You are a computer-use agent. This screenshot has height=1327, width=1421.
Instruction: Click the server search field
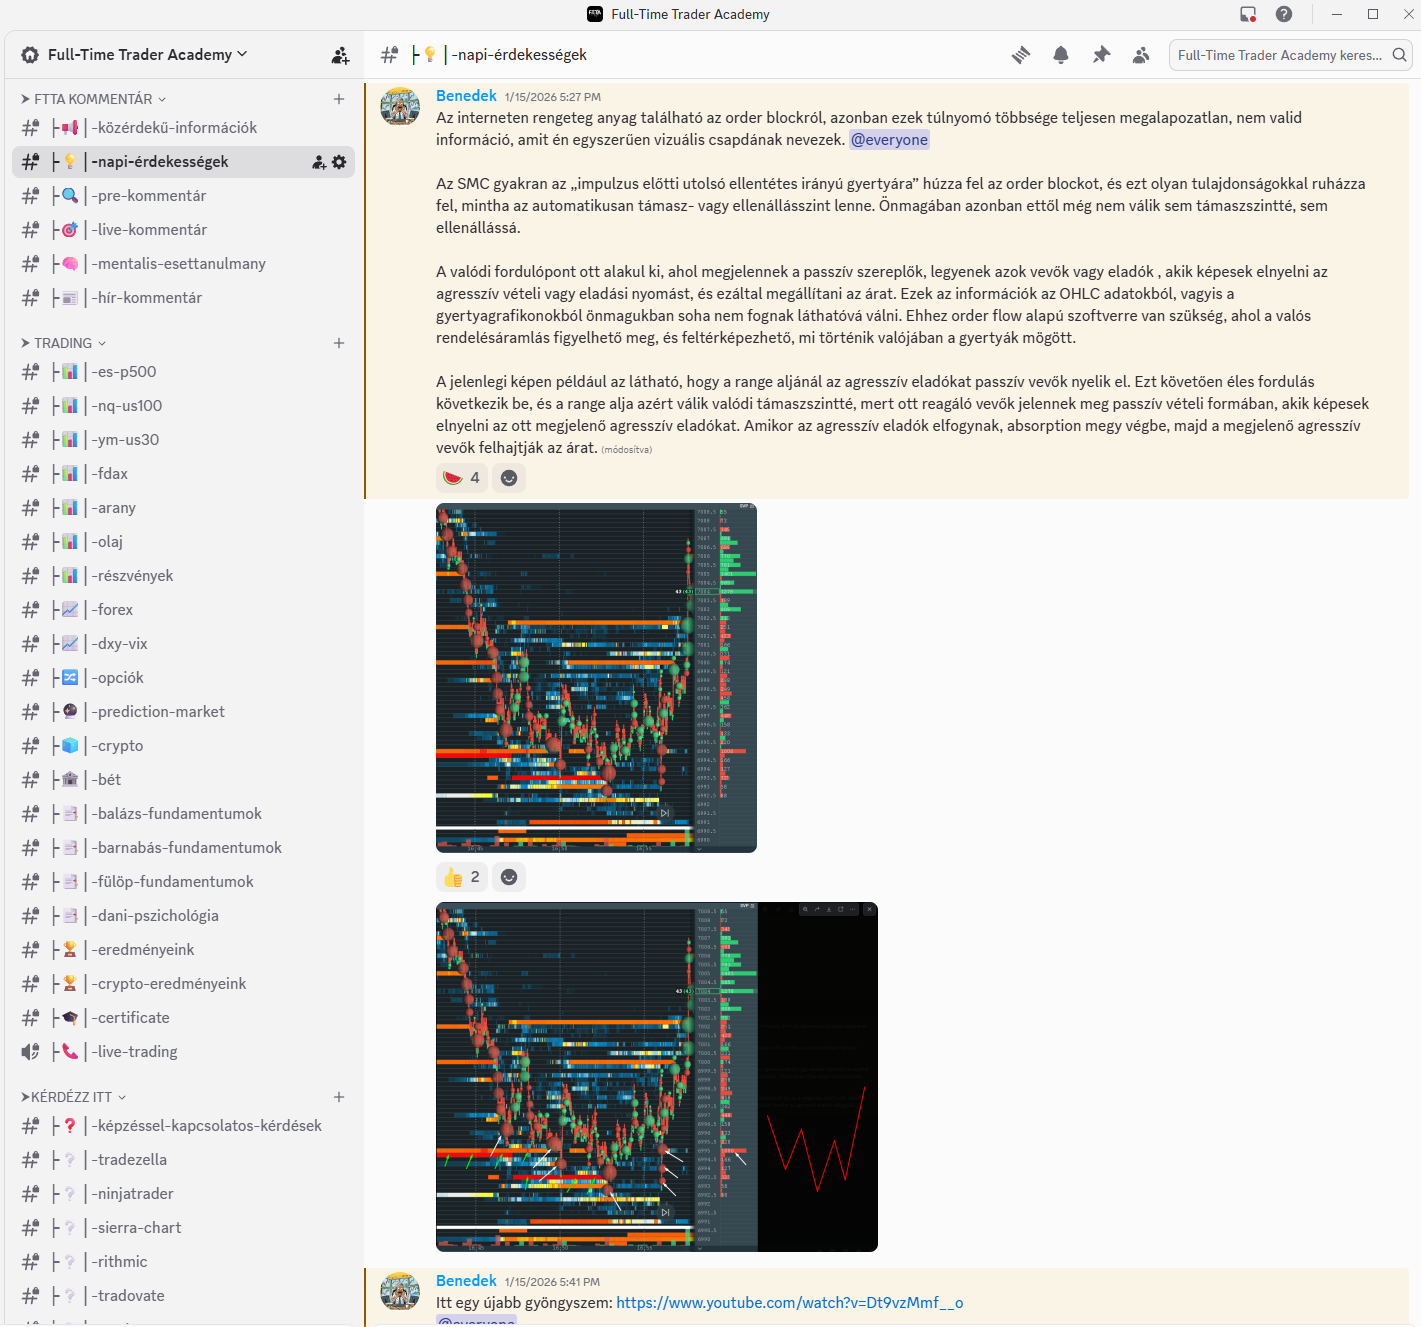pyautogui.click(x=1279, y=55)
